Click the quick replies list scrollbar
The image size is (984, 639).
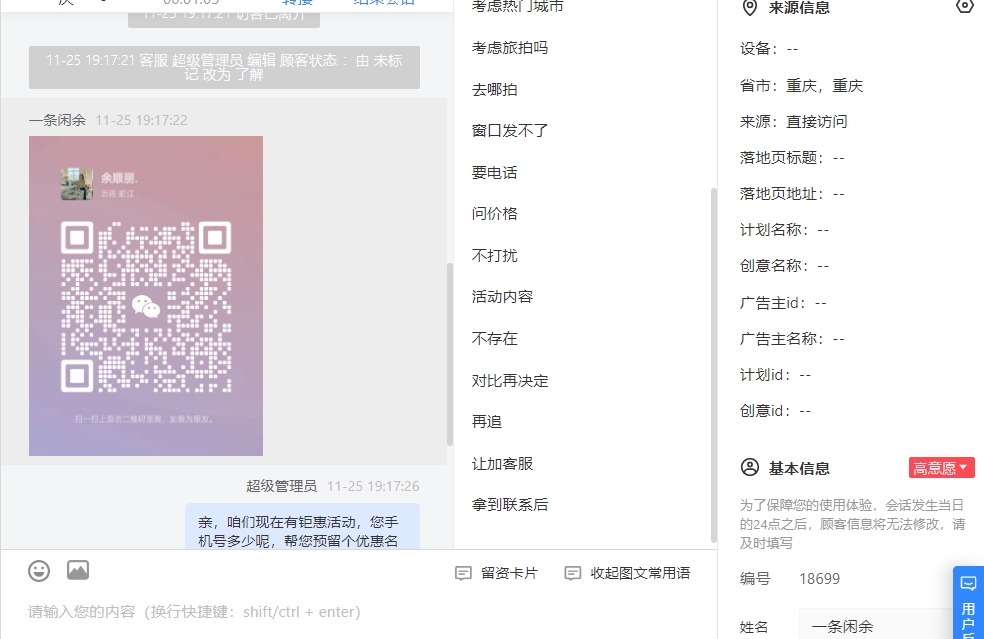pyautogui.click(x=714, y=365)
